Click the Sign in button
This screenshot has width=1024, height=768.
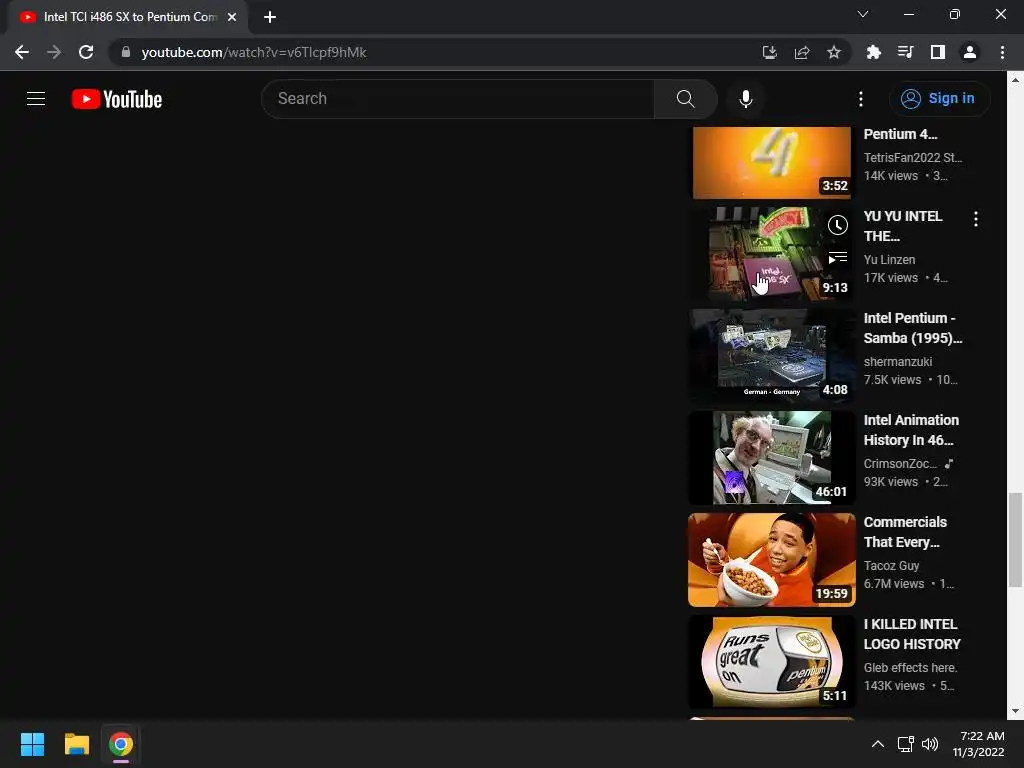point(939,99)
